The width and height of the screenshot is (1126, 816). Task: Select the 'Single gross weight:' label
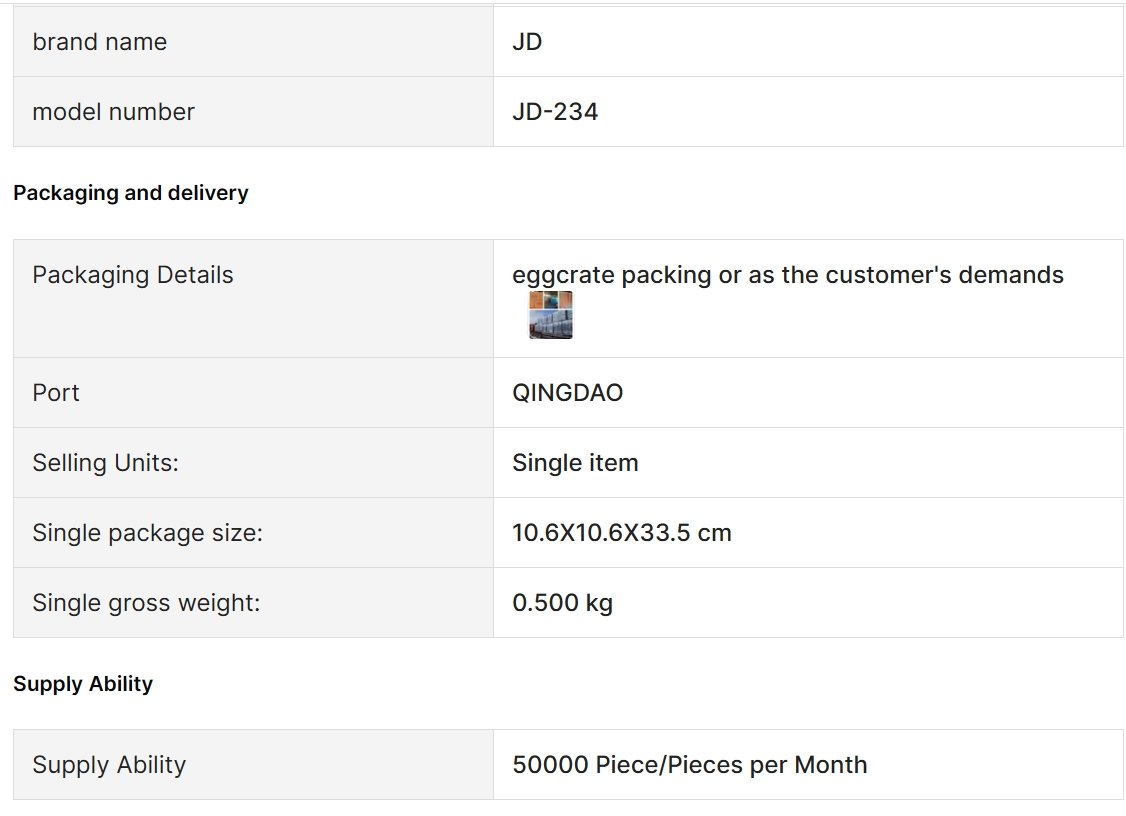point(146,602)
